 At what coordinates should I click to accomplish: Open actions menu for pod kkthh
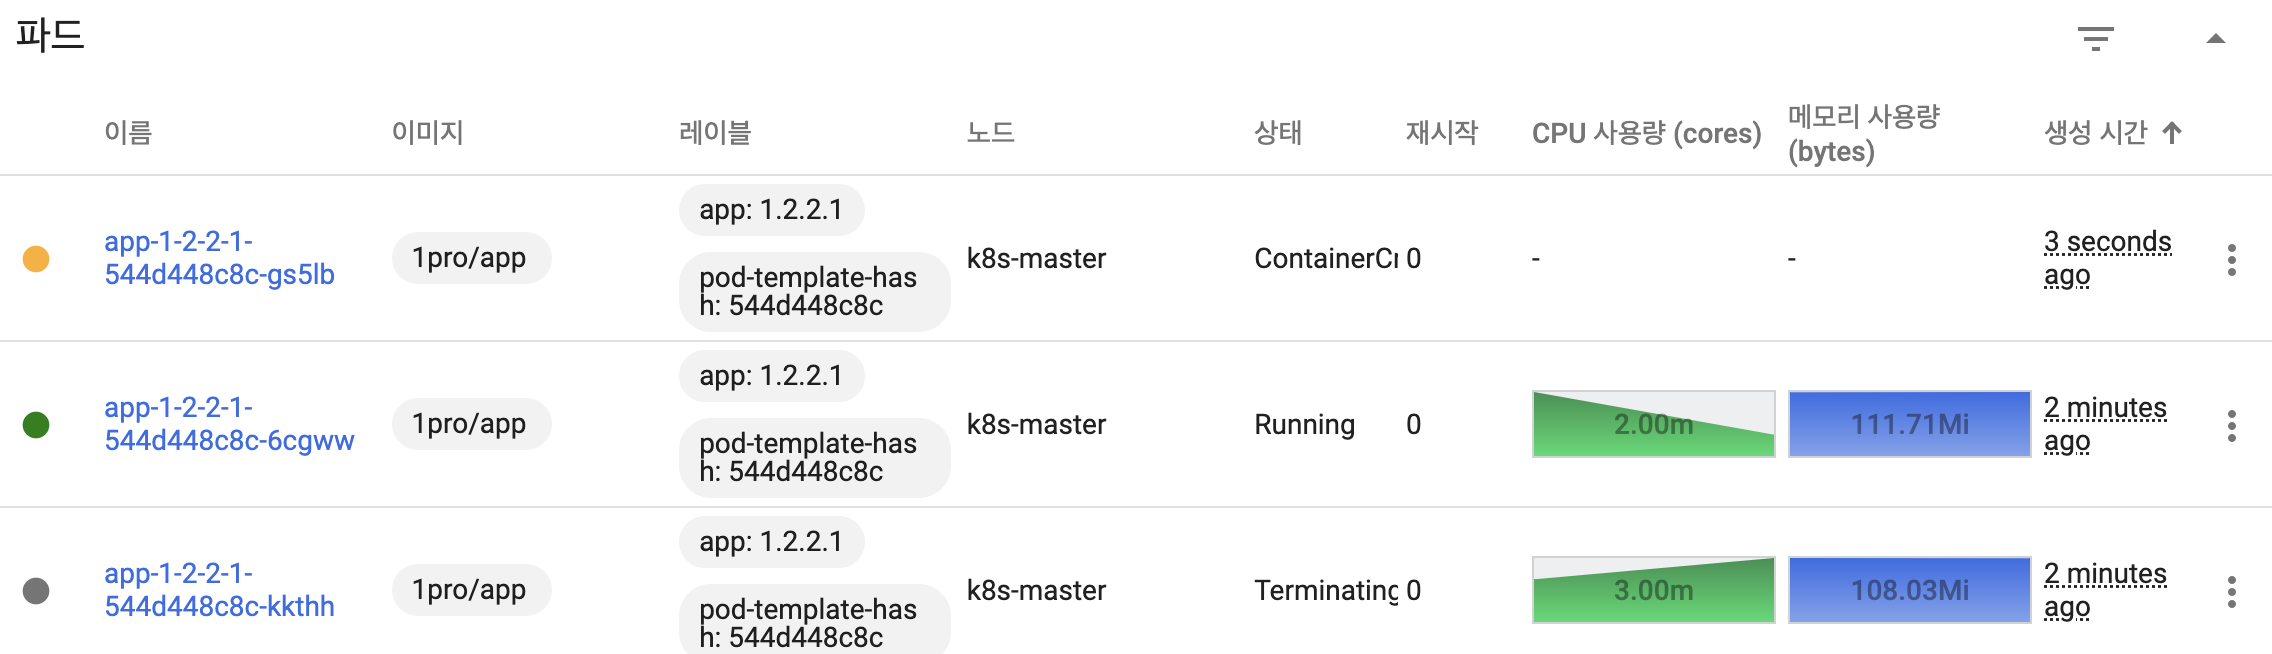pyautogui.click(x=2231, y=591)
